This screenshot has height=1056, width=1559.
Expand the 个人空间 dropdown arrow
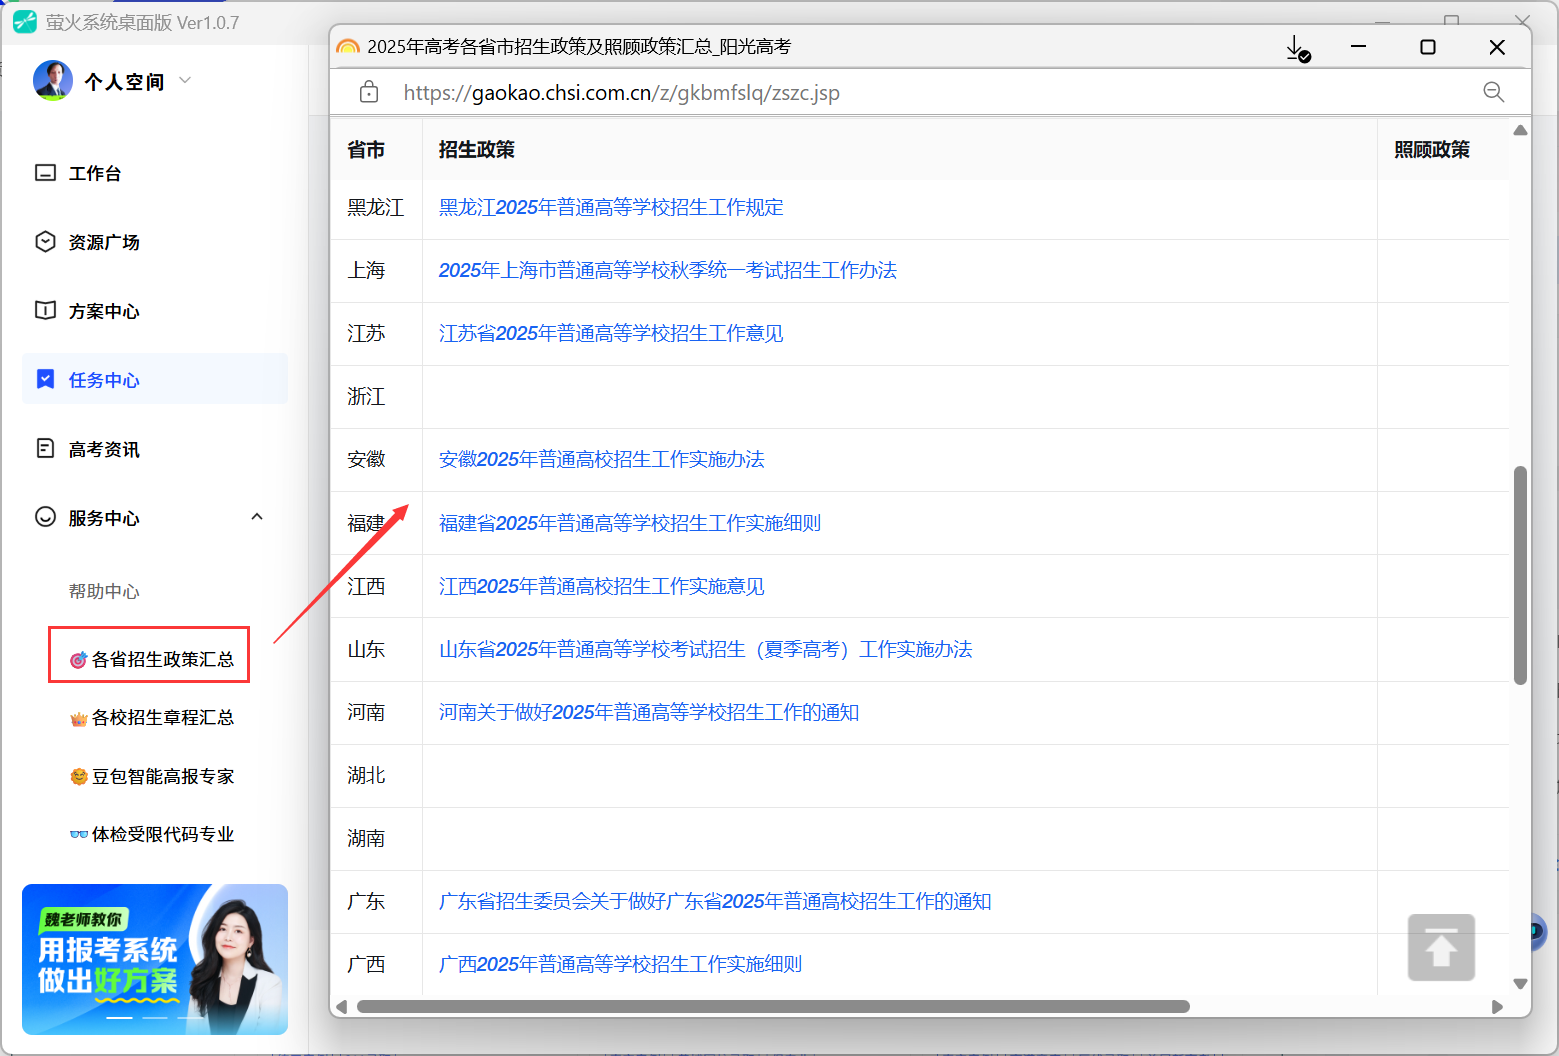click(x=185, y=80)
